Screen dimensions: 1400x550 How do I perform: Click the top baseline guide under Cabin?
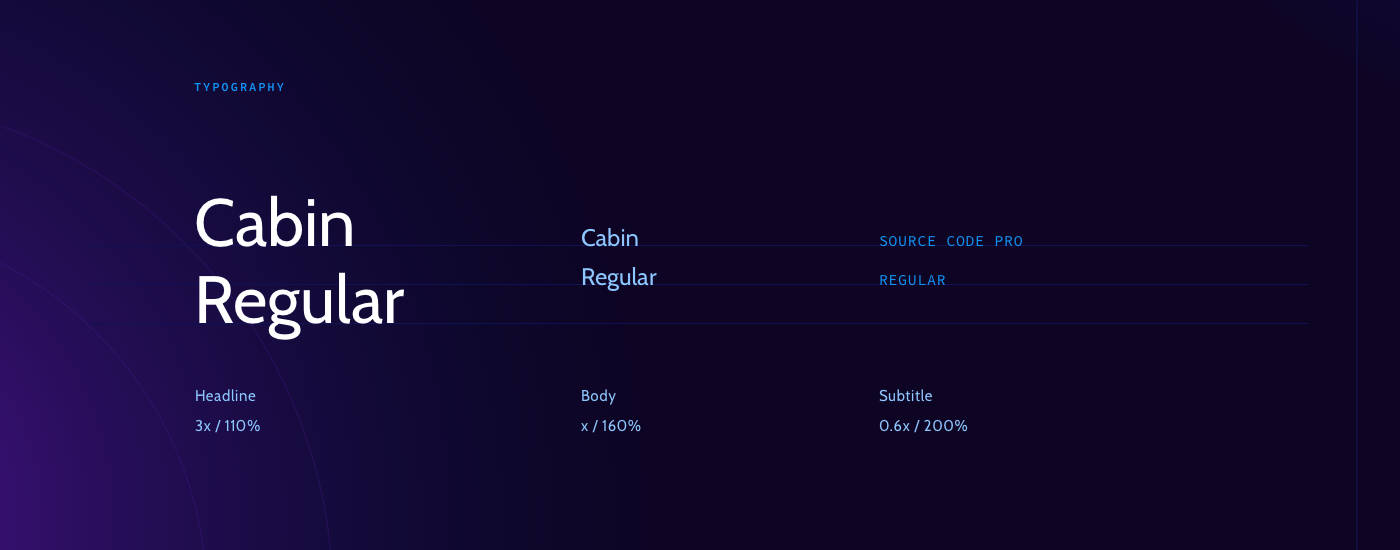[x=750, y=245]
